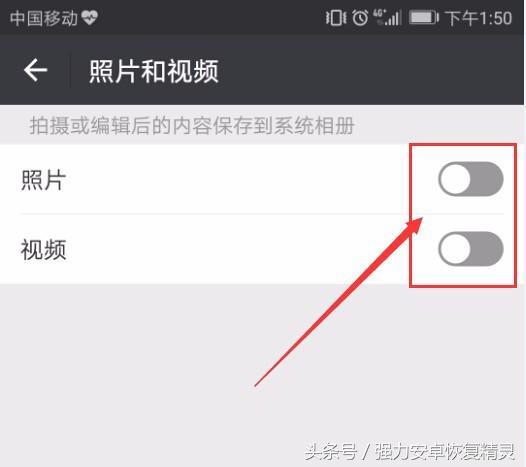
Task: Select the 照片 row label
Action: click(x=43, y=180)
